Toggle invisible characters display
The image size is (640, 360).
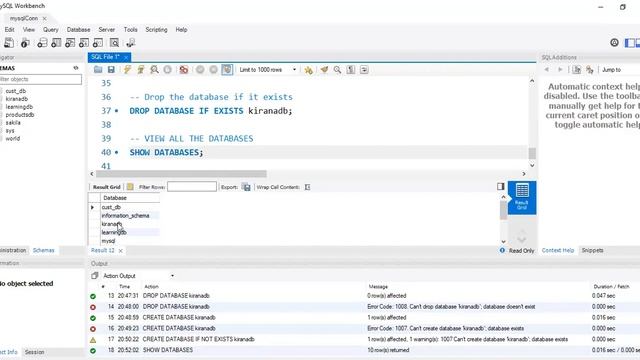351,70
